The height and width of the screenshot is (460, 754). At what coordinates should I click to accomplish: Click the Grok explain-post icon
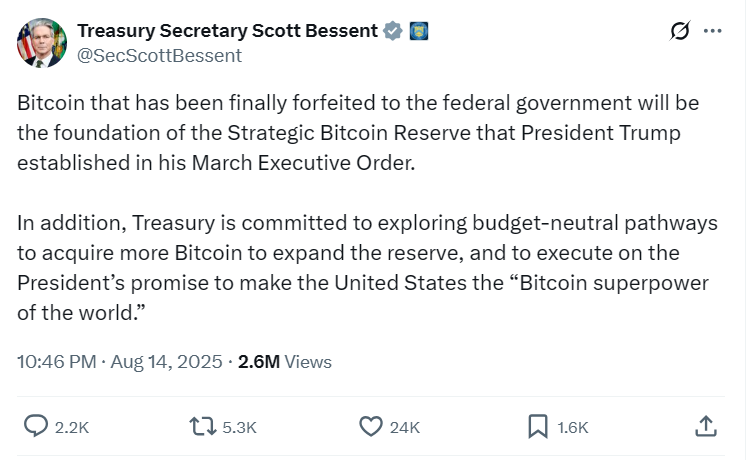[x=679, y=31]
